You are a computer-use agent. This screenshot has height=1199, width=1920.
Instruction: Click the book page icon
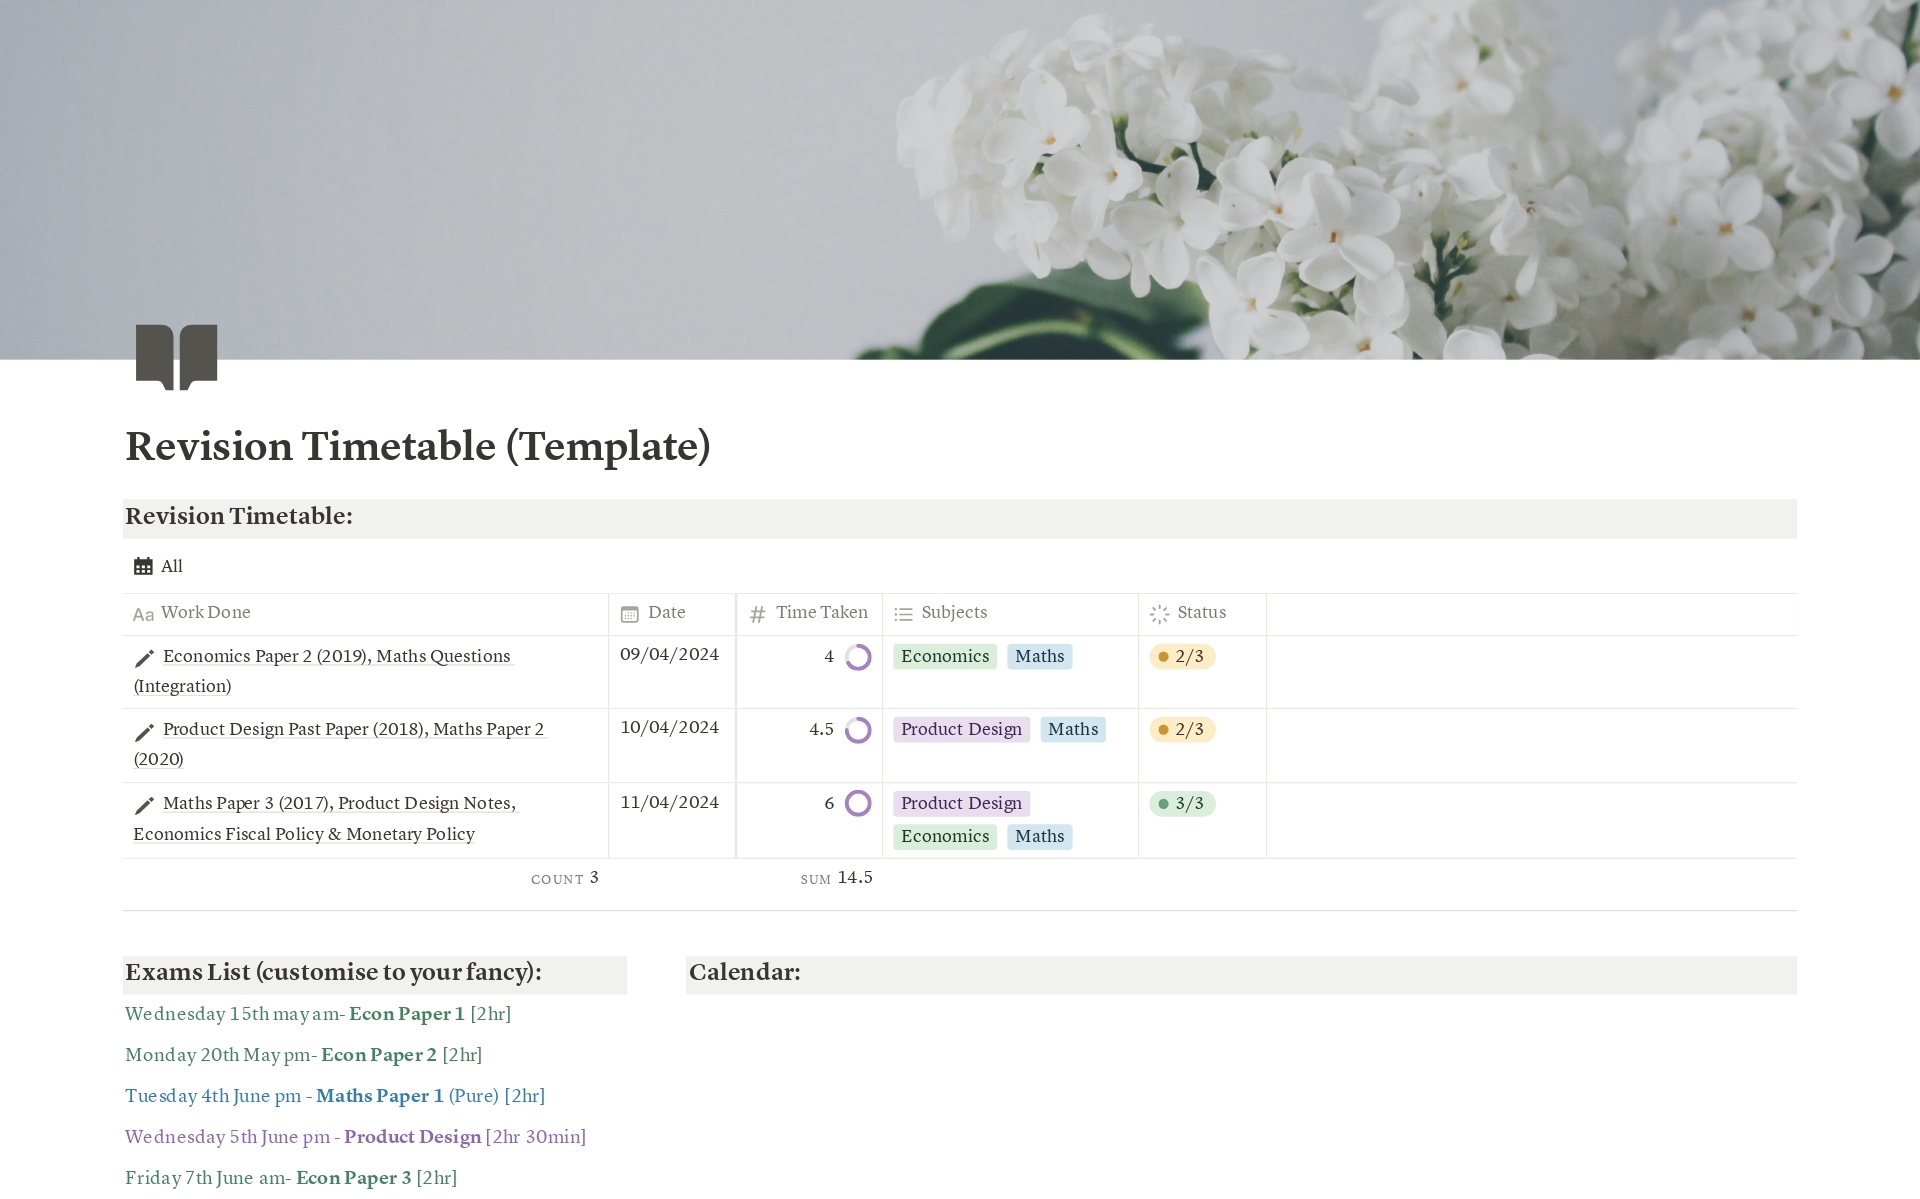(176, 356)
